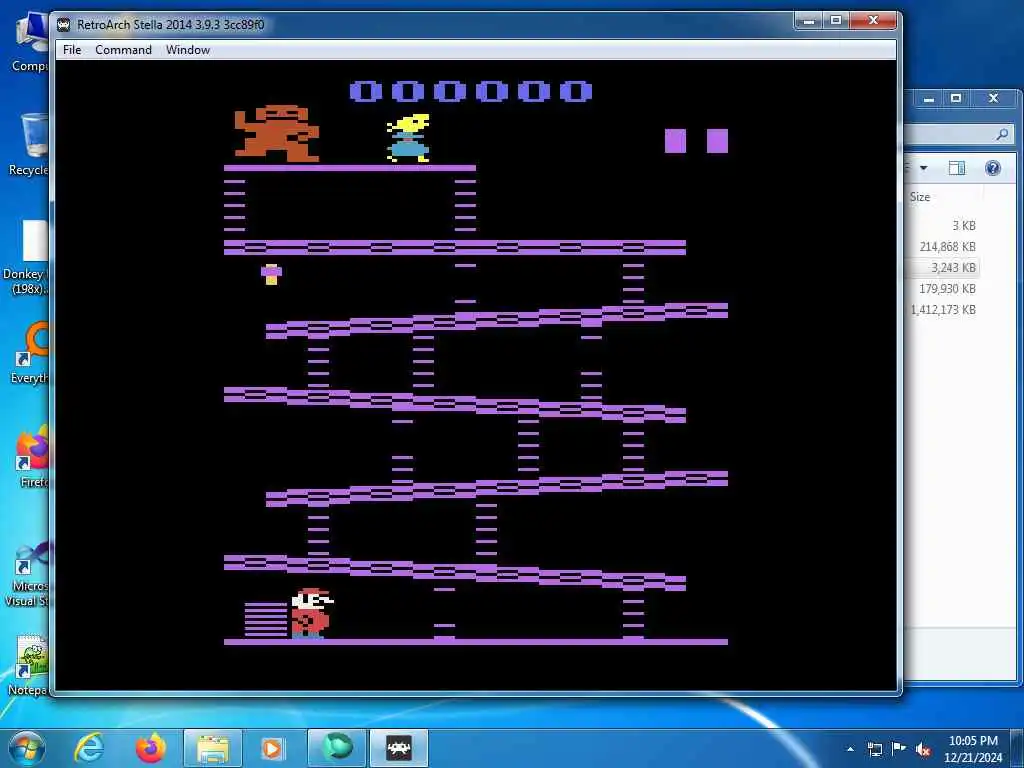Click the Donkey Kong ape sprite

coord(277,133)
